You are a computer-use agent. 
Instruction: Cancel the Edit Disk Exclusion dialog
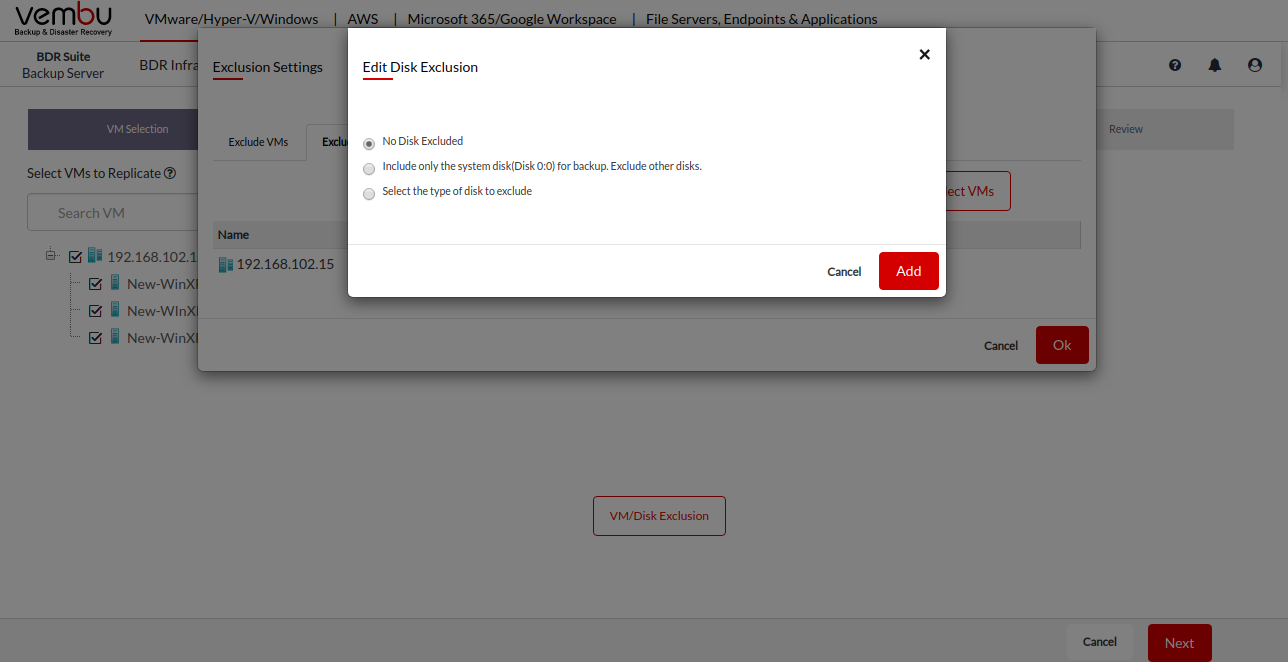click(844, 272)
